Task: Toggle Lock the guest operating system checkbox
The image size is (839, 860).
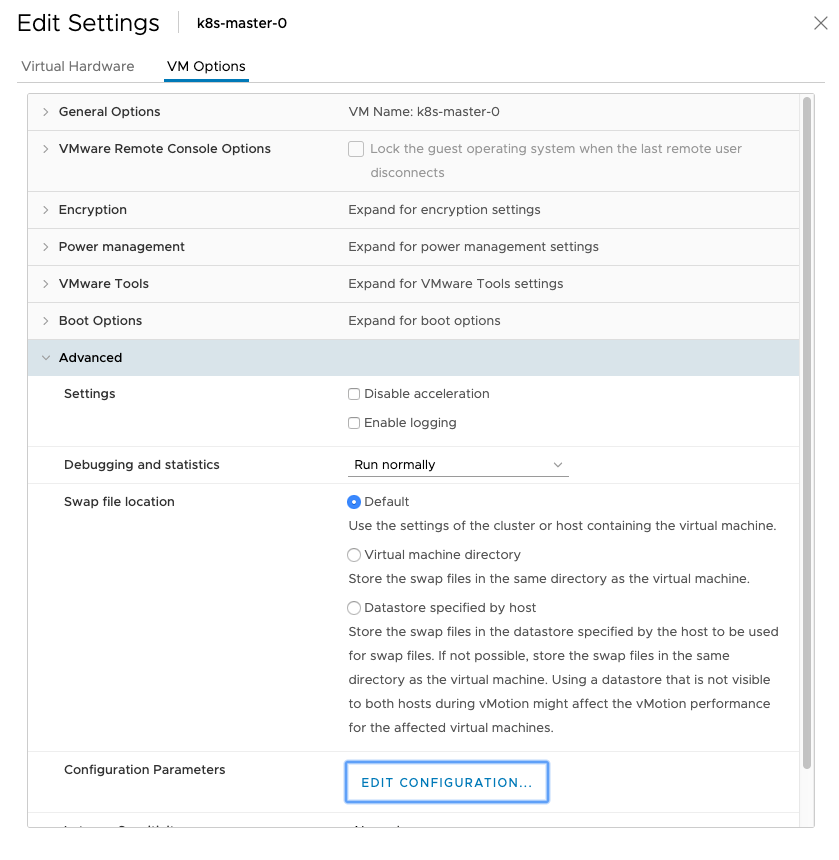Action: [x=356, y=149]
